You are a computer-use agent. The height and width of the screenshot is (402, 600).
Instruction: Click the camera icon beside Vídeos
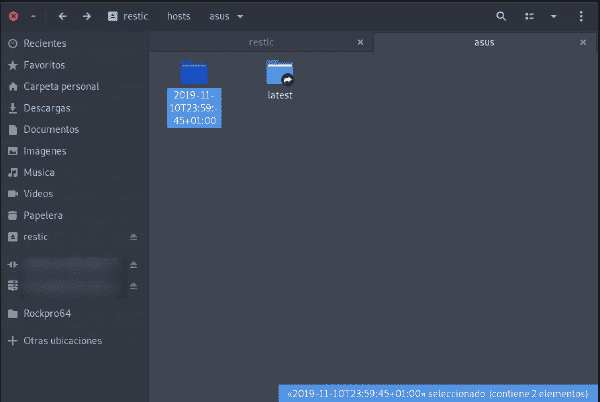click(x=13, y=194)
